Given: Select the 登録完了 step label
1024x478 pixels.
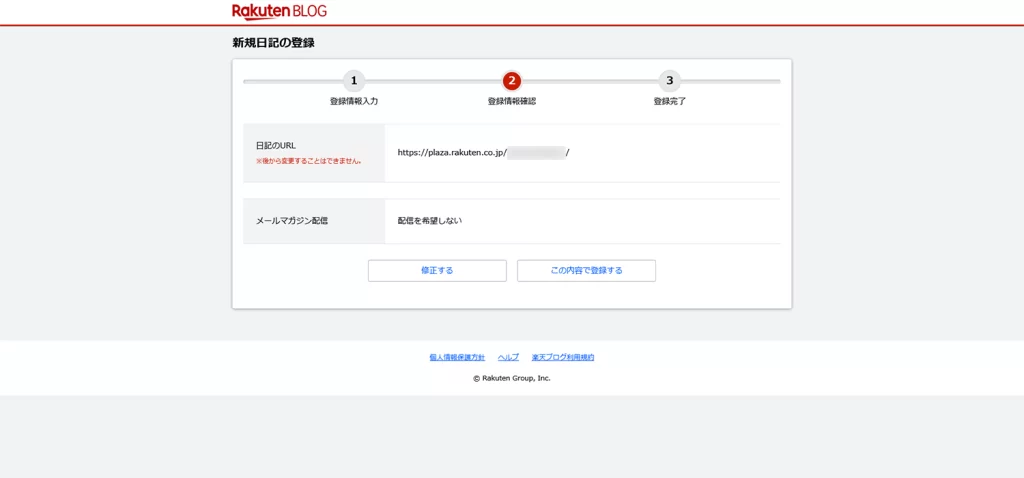Looking at the screenshot, I should point(670,101).
